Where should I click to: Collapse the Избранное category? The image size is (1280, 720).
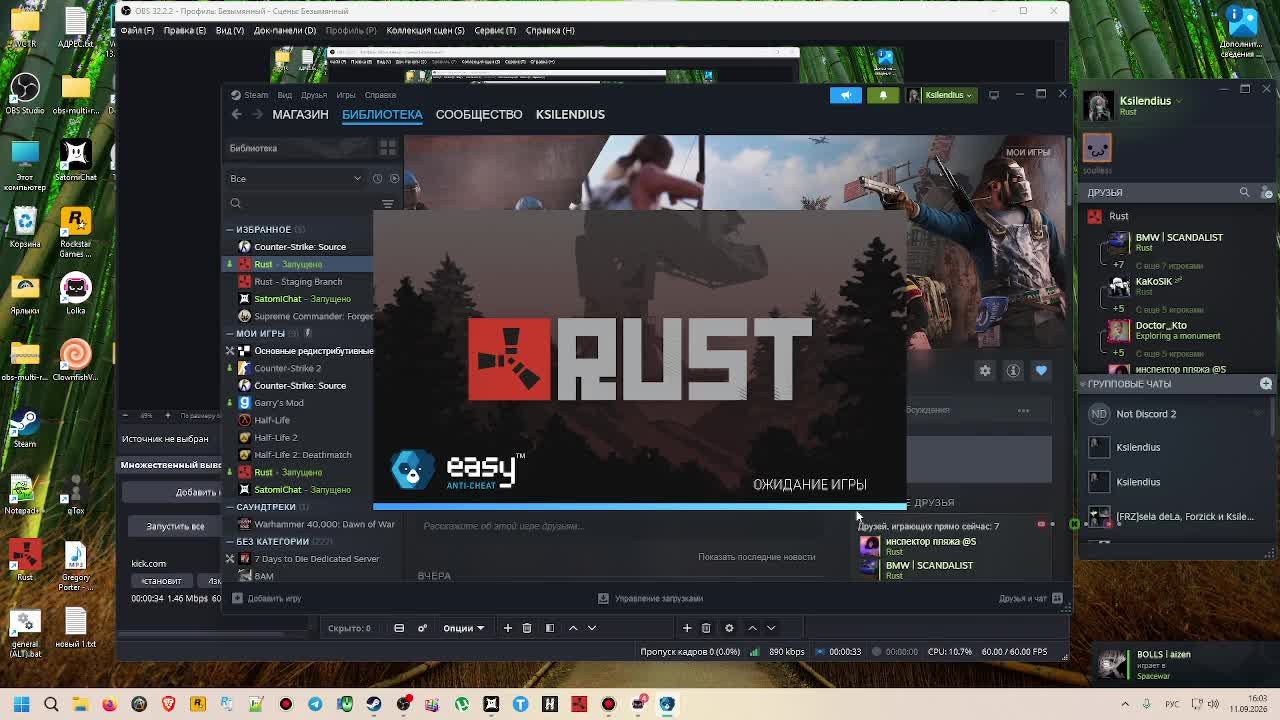coord(229,229)
